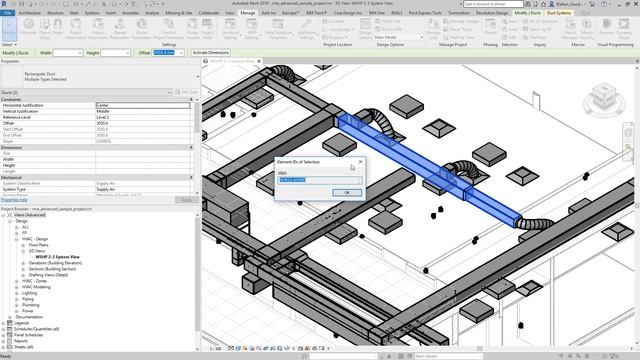The height and width of the screenshot is (360, 640).
Task: Click the Project Browser vertical scrollbar
Action: (x=198, y=282)
